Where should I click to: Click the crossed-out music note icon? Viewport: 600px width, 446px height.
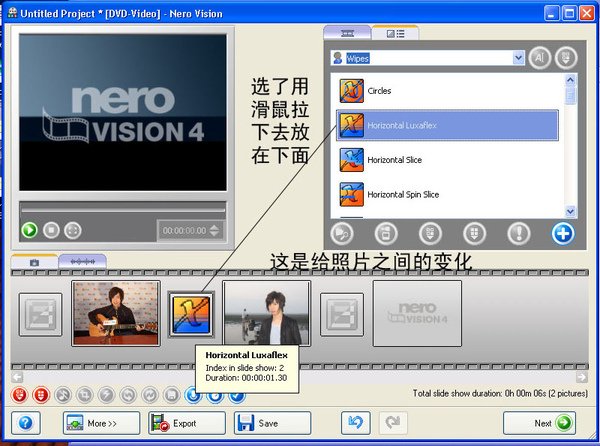[x=63, y=395]
